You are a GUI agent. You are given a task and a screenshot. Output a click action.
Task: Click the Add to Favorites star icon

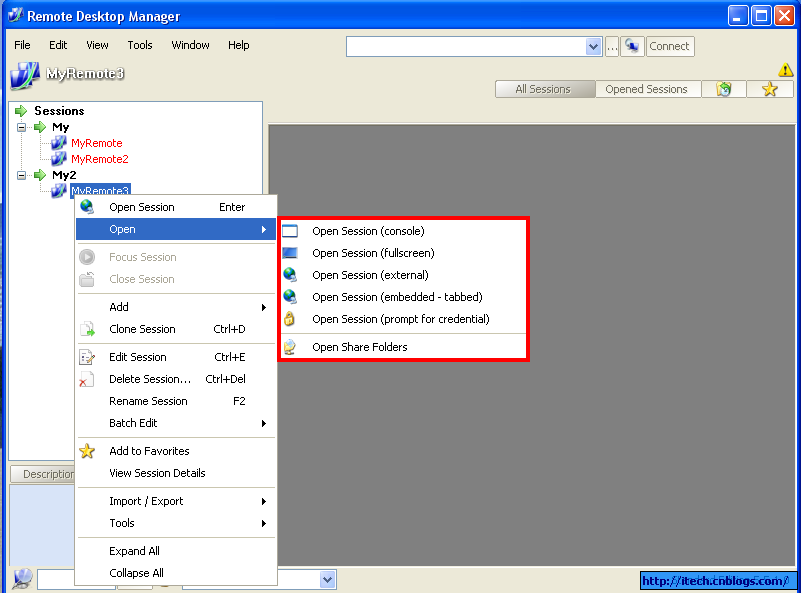point(87,450)
